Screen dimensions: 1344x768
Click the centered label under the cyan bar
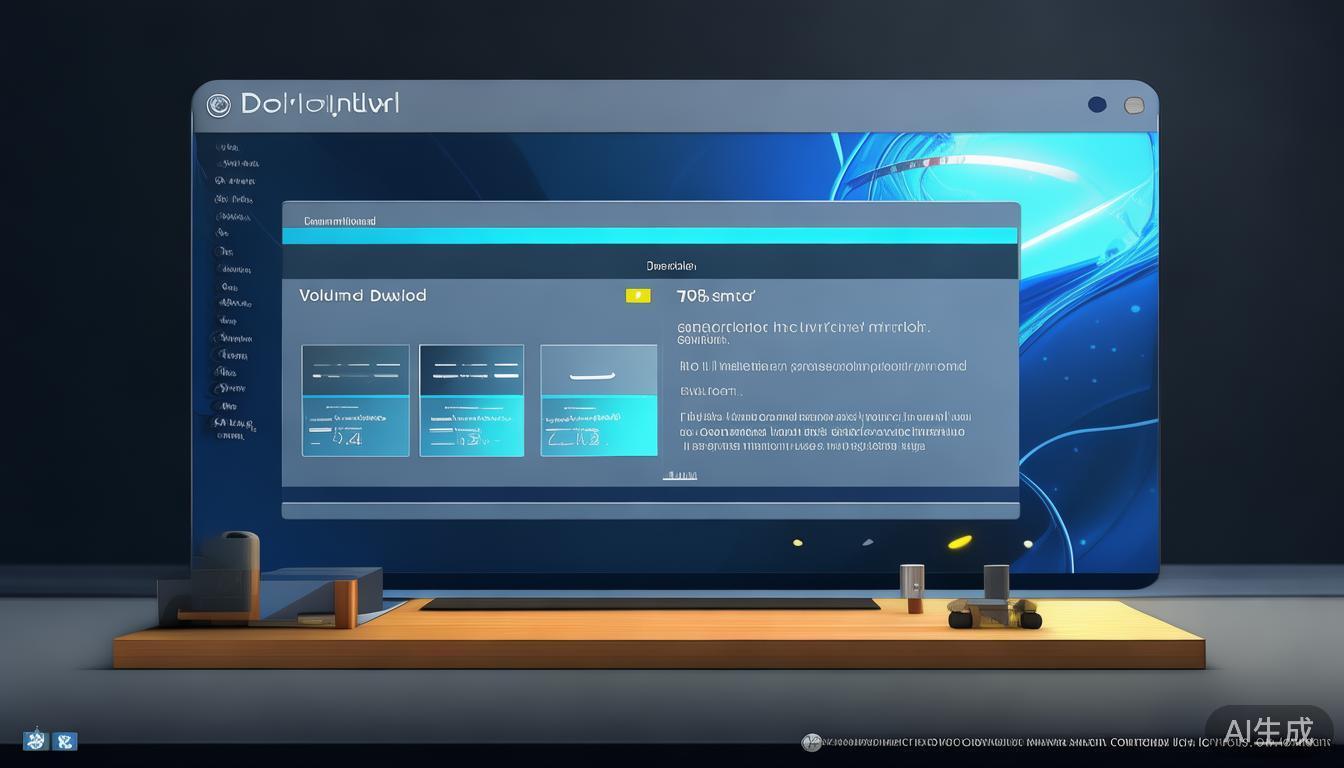tap(671, 266)
